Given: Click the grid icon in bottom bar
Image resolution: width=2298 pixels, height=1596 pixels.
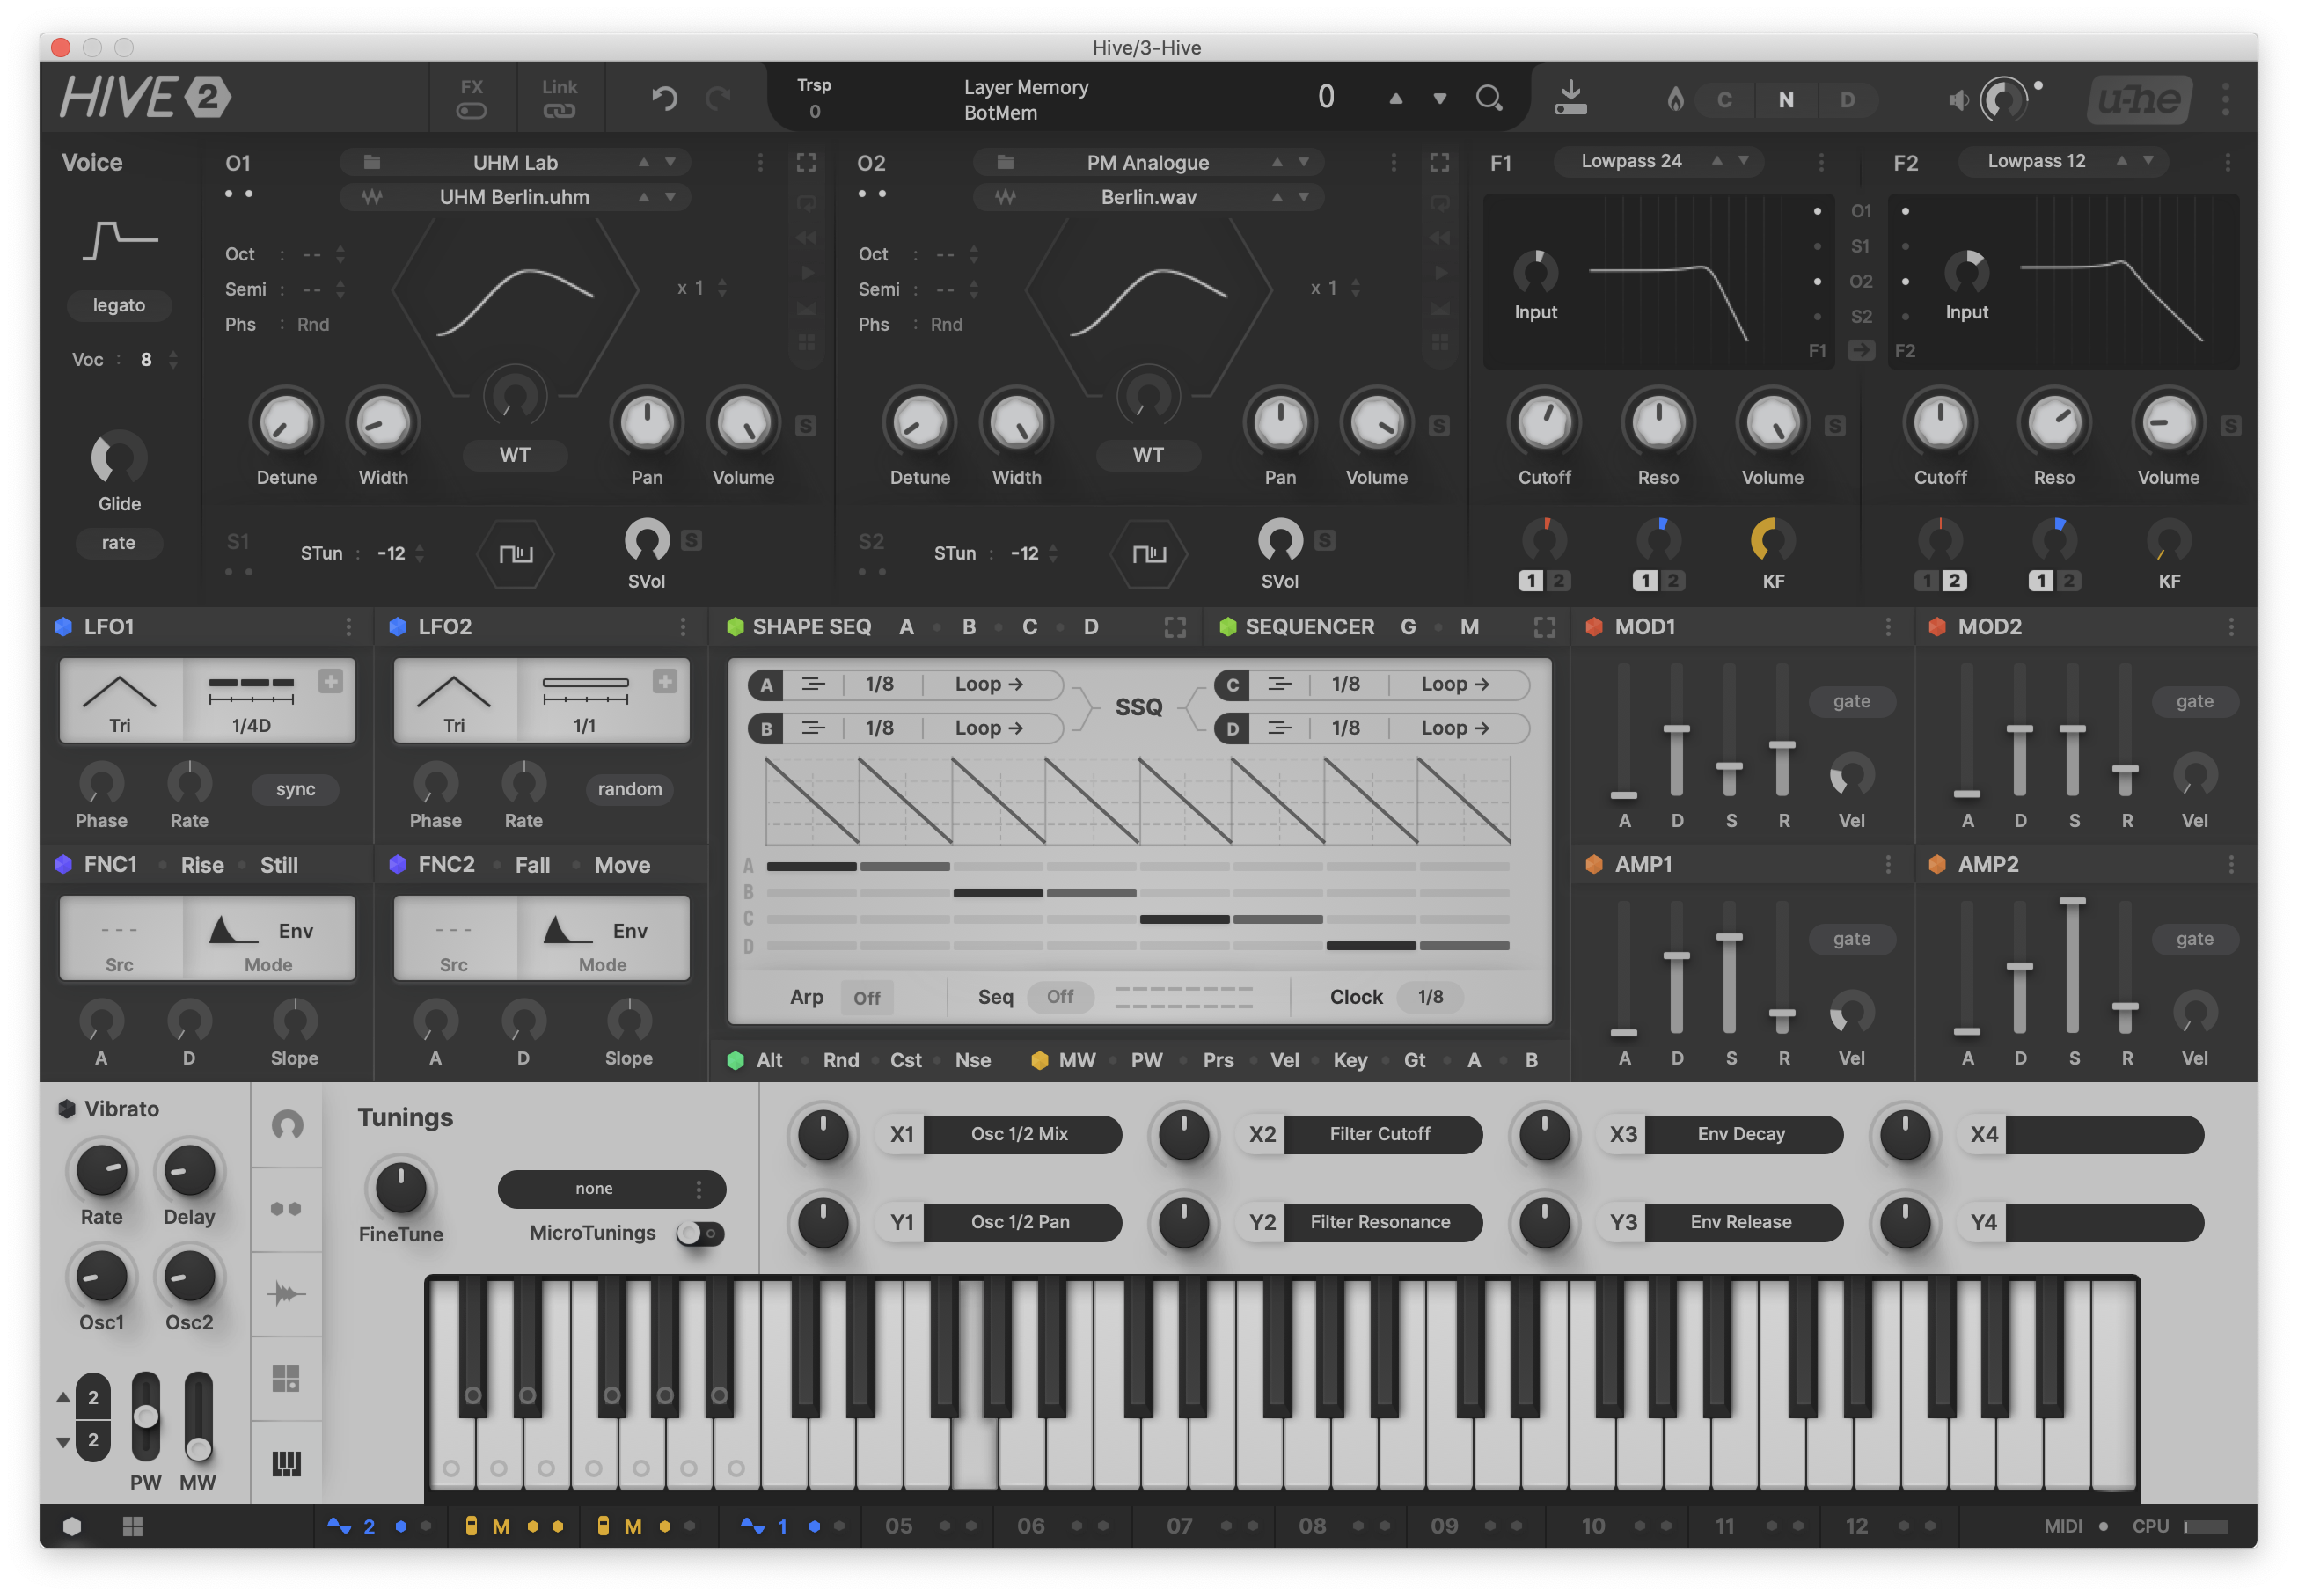Looking at the screenshot, I should (133, 1526).
